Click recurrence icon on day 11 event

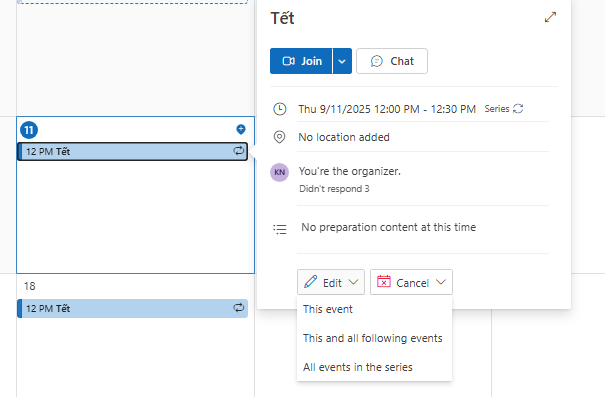pos(238,150)
